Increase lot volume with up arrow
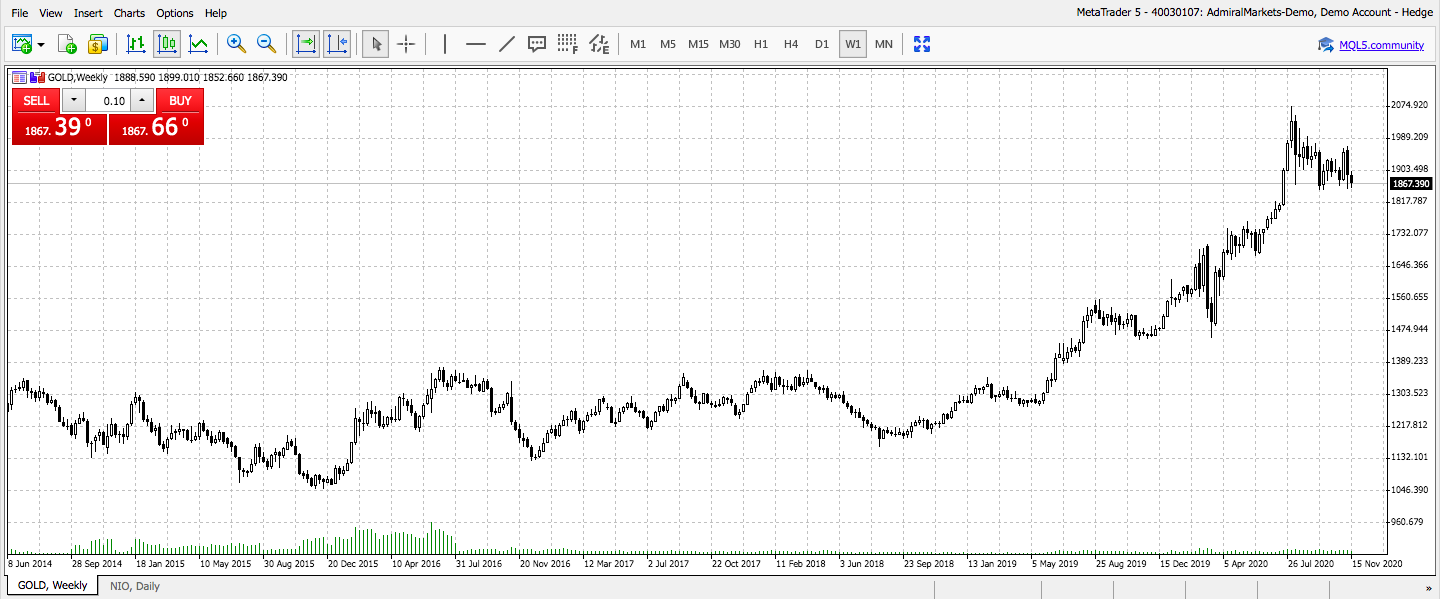This screenshot has height=599, width=1440. pos(142,100)
